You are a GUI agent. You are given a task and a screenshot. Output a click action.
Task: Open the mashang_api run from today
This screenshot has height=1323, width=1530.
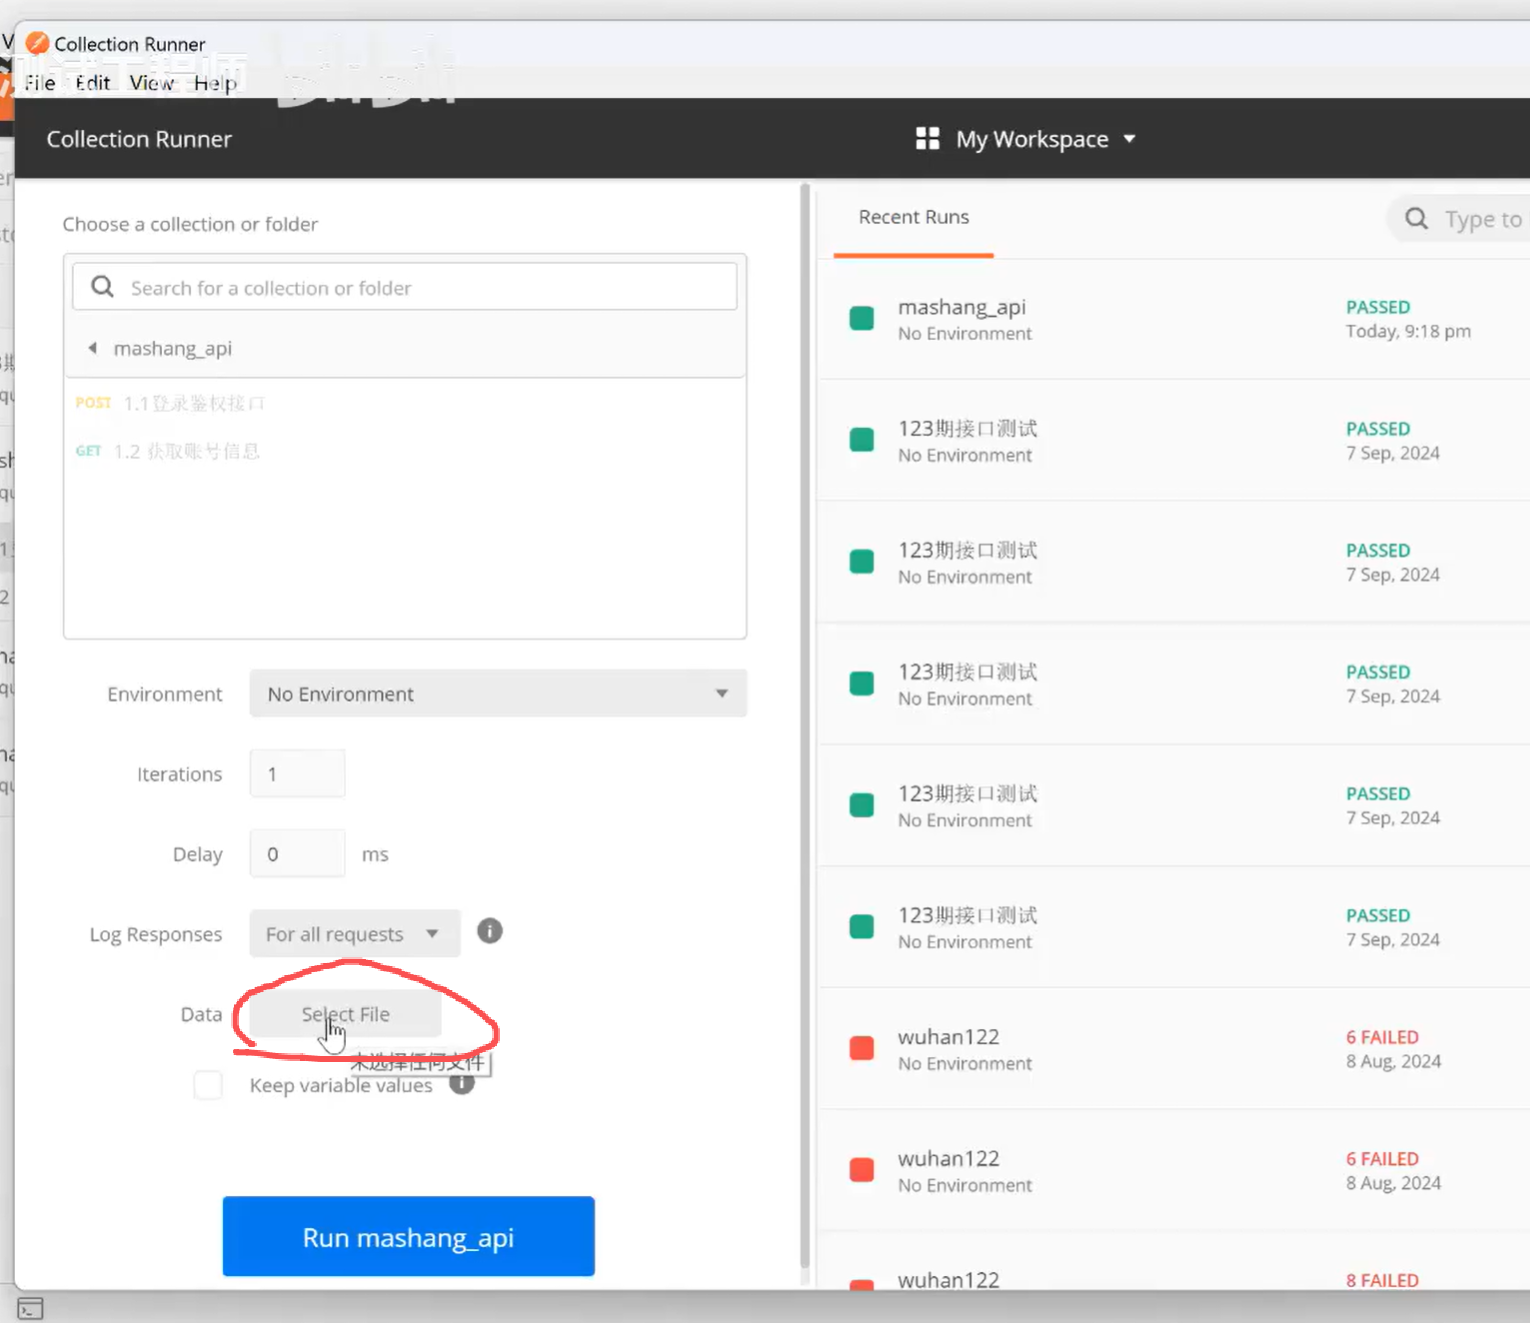[x=1175, y=319]
